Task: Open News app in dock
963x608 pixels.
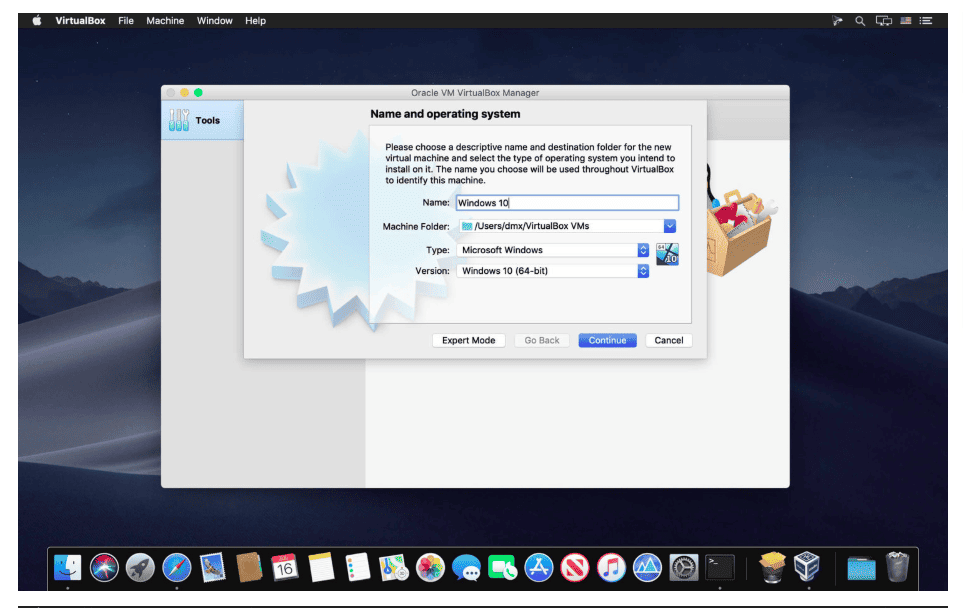Action: click(x=575, y=567)
